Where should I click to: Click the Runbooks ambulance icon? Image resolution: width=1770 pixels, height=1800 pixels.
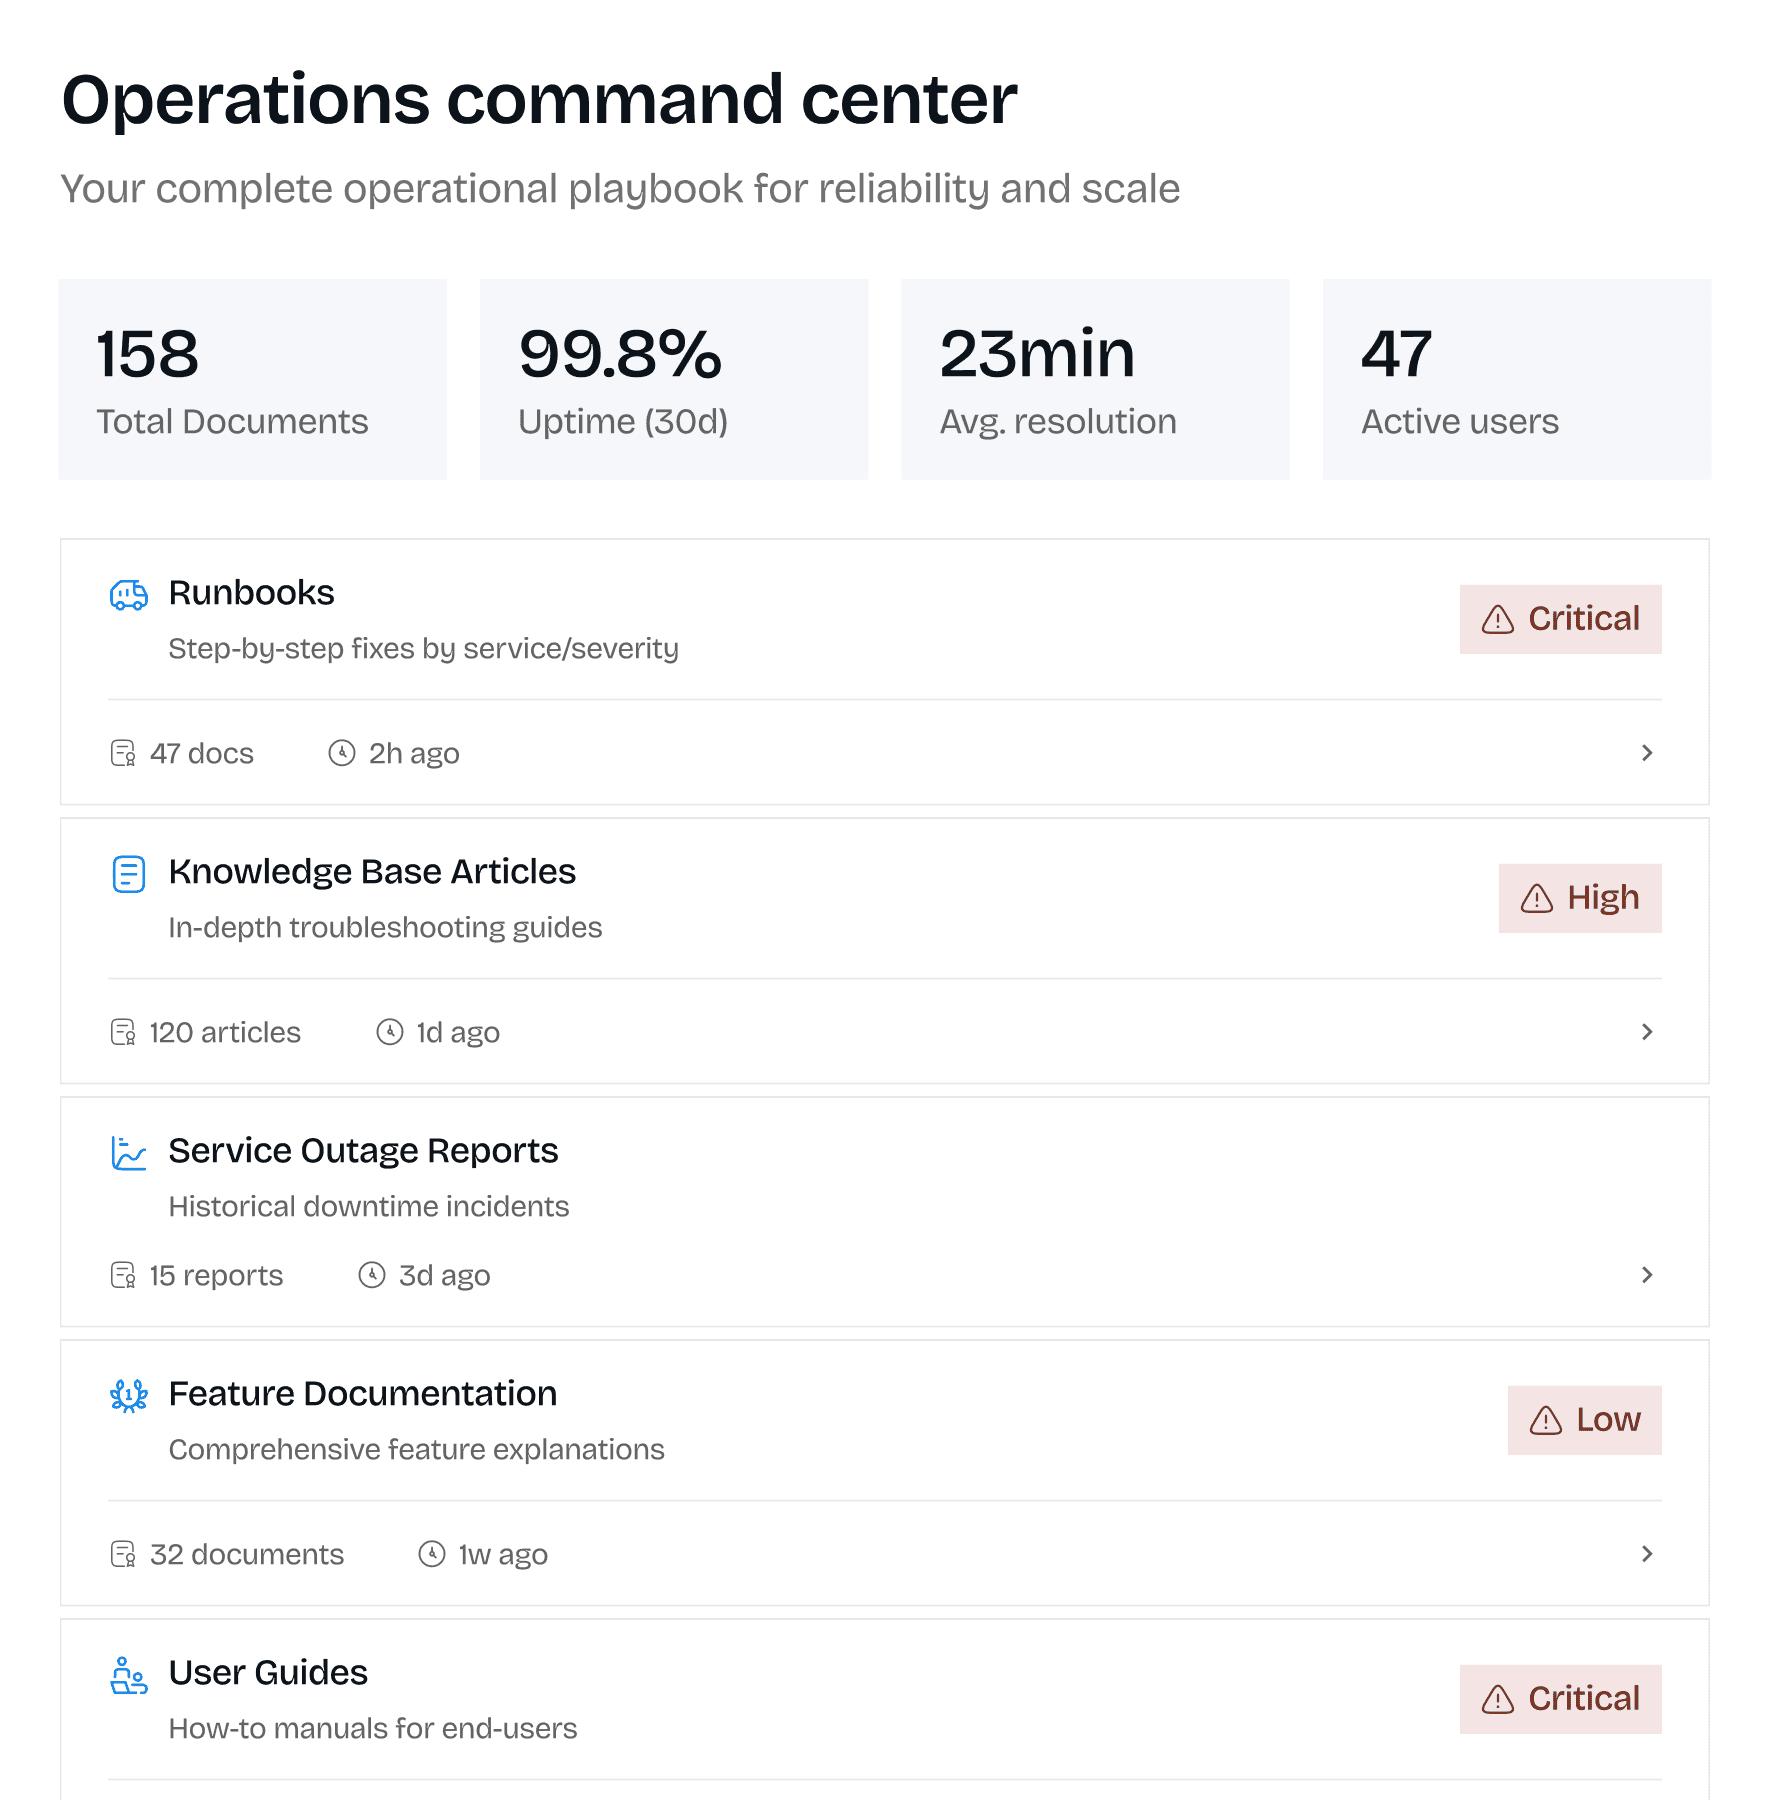coord(128,594)
